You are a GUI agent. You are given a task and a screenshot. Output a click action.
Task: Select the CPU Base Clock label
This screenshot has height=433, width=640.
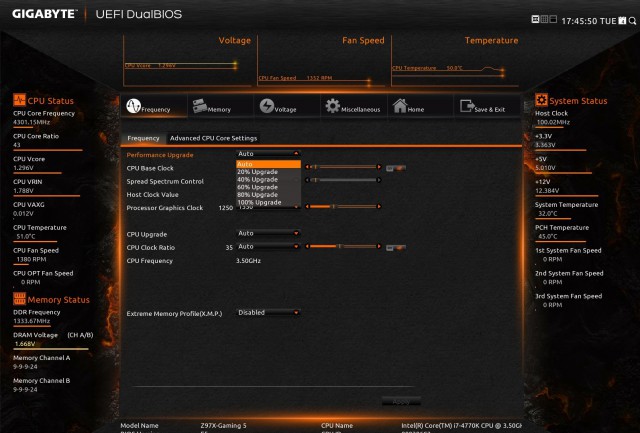point(150,168)
